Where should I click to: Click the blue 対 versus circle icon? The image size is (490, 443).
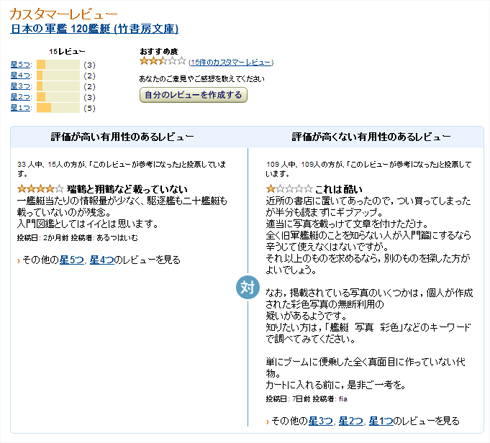[248, 287]
